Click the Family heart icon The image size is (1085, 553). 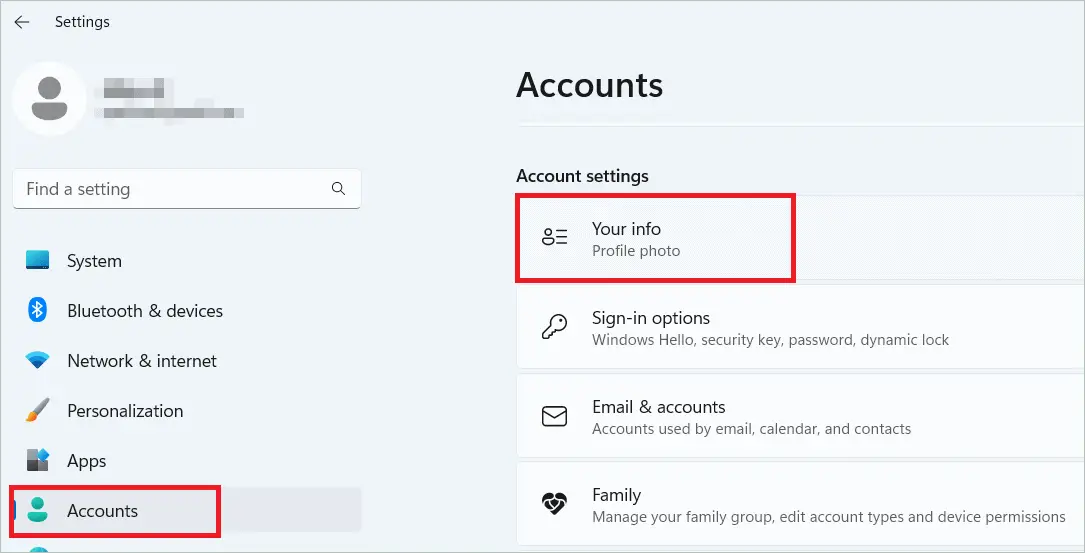(x=554, y=504)
